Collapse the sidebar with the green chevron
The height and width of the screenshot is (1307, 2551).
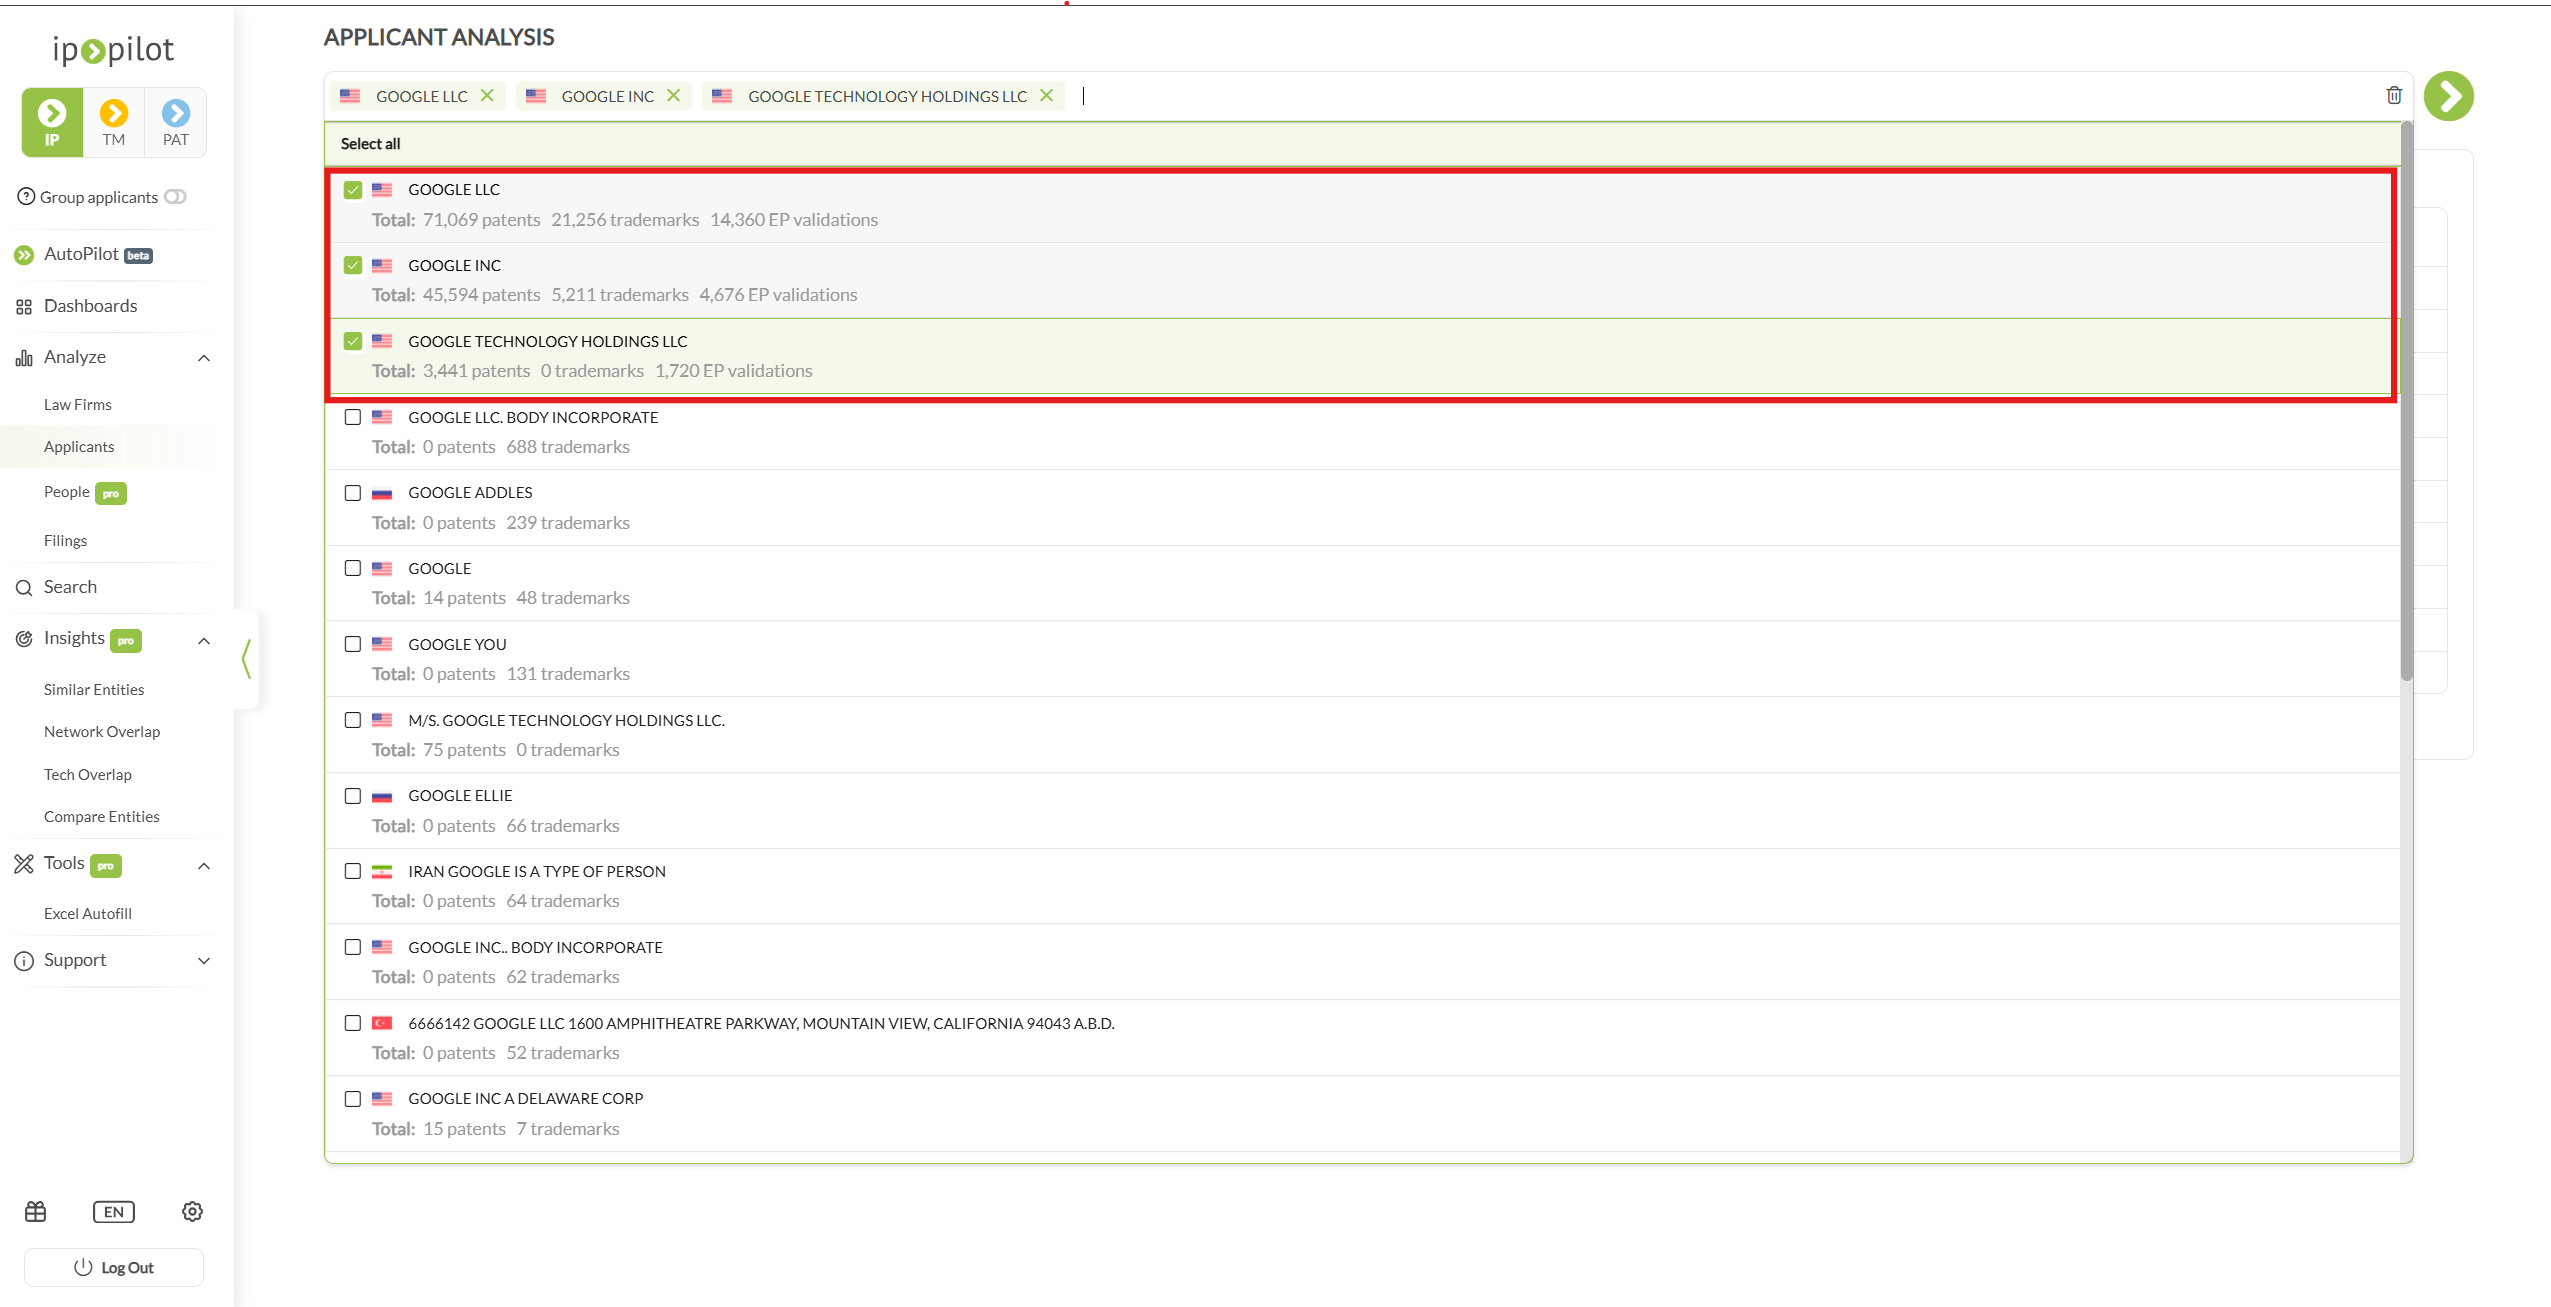(246, 659)
